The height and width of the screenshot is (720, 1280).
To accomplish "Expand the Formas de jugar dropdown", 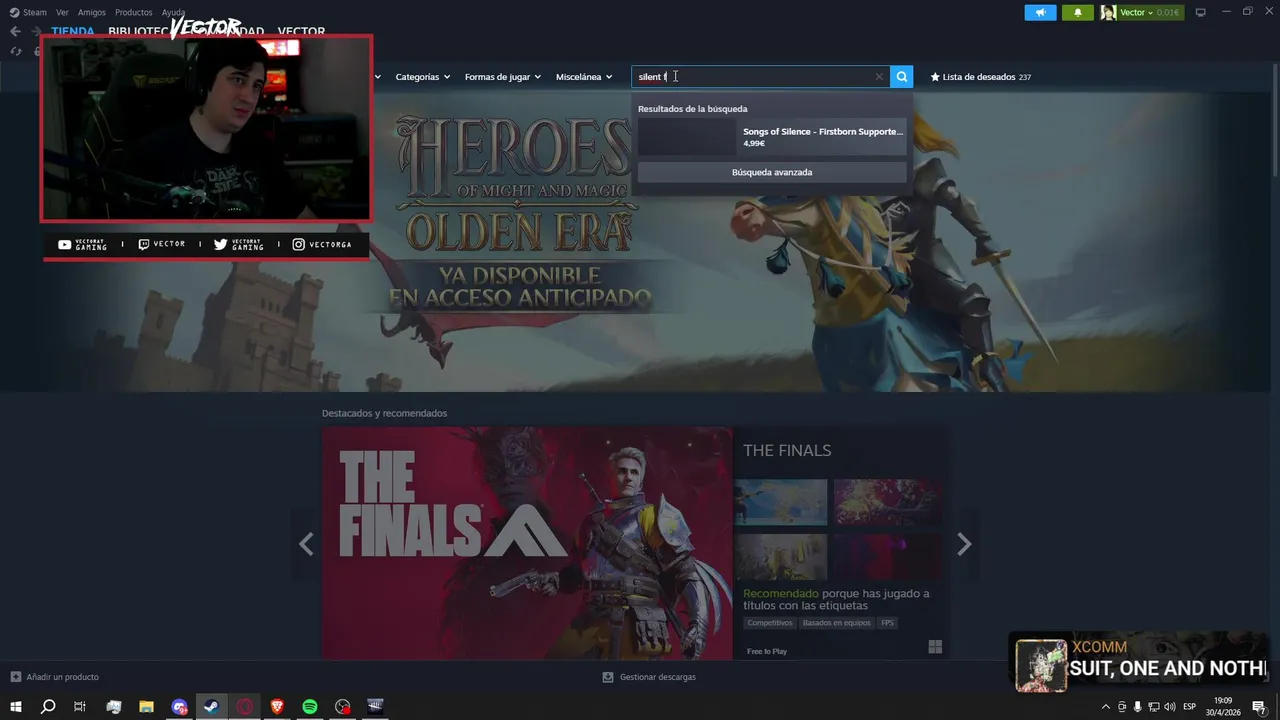I will [x=503, y=77].
